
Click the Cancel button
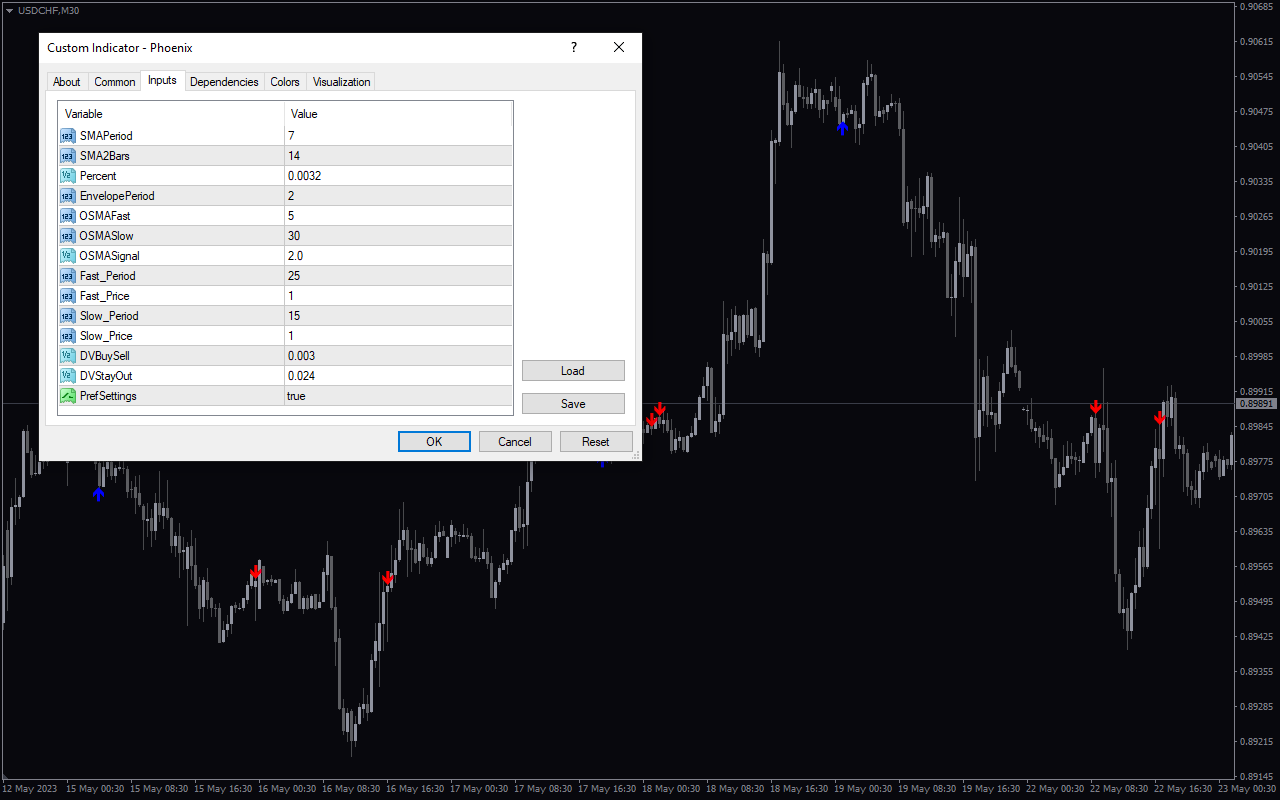[515, 441]
